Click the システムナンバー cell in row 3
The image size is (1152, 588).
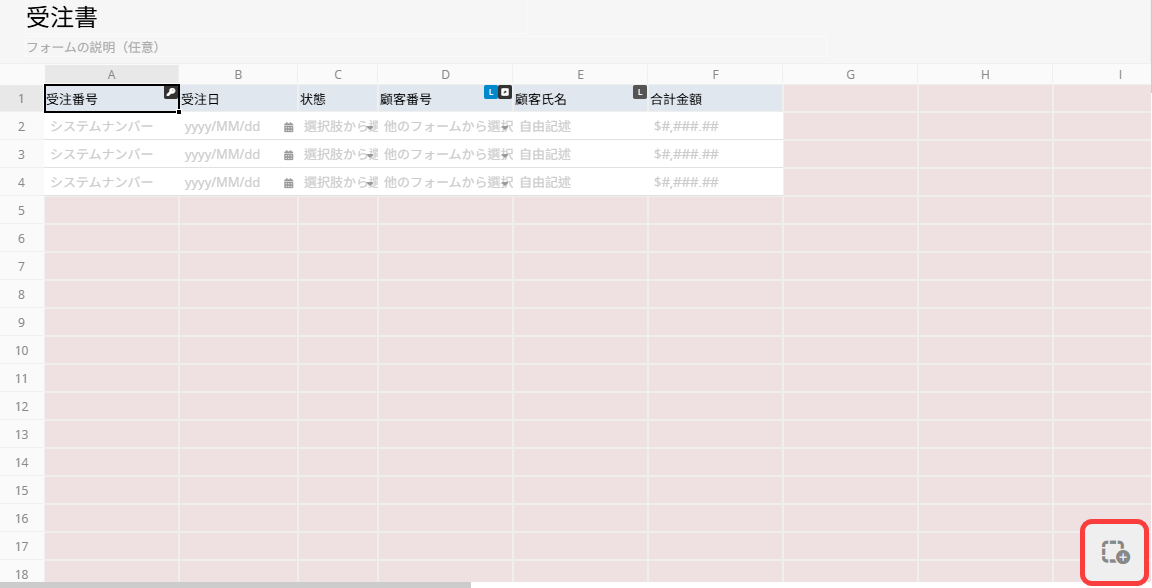coord(112,155)
